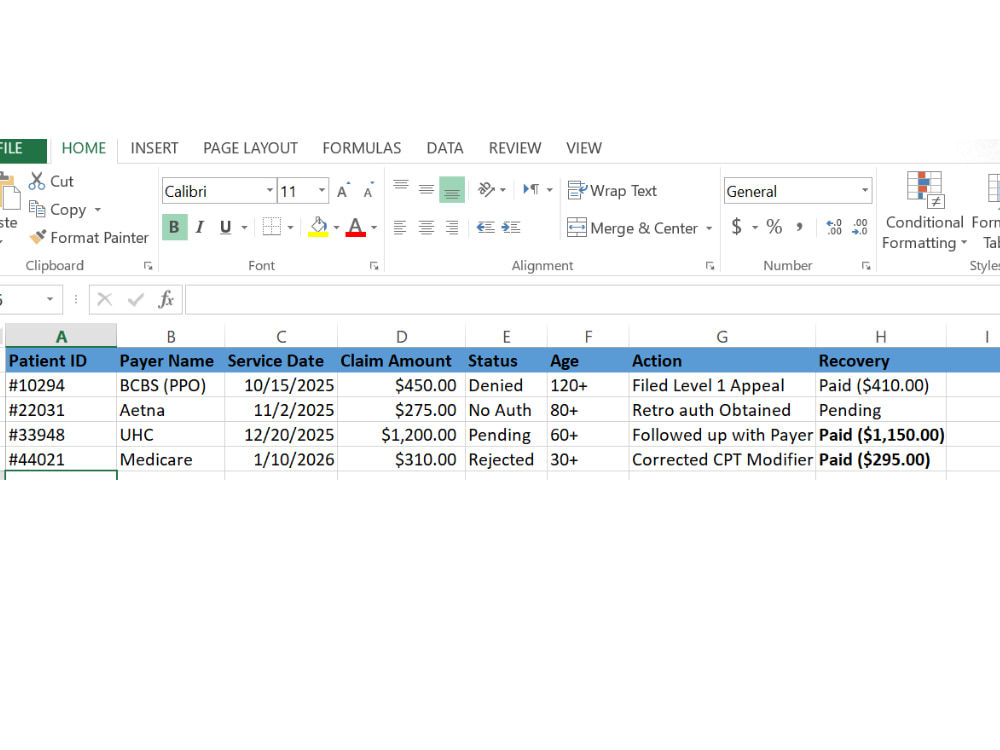Cancel formula entry with X icon
Screen dimensions: 1000x750
click(105, 299)
